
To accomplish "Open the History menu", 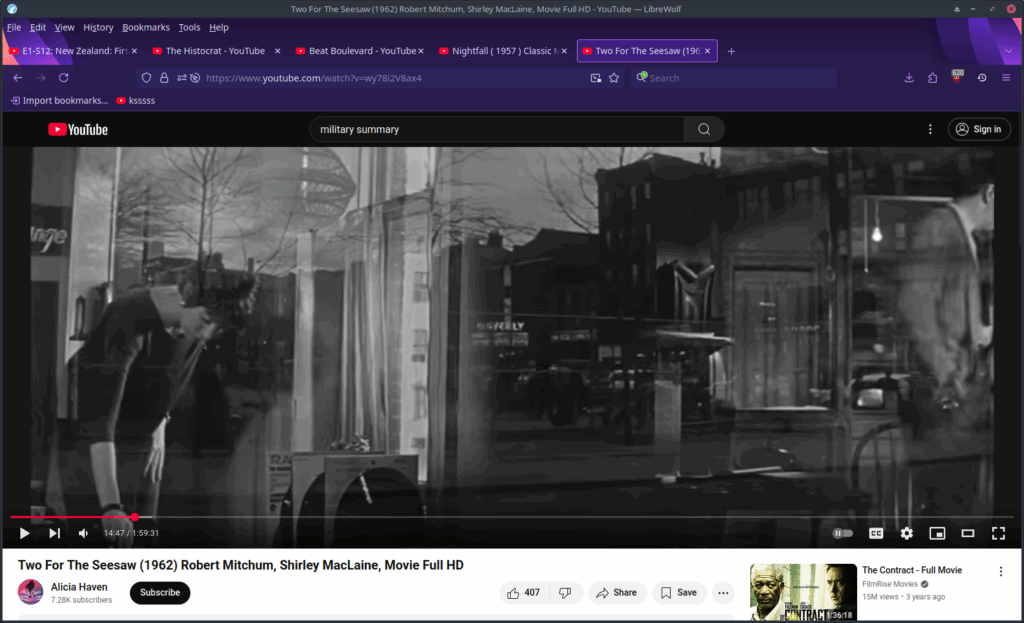I will tap(98, 27).
